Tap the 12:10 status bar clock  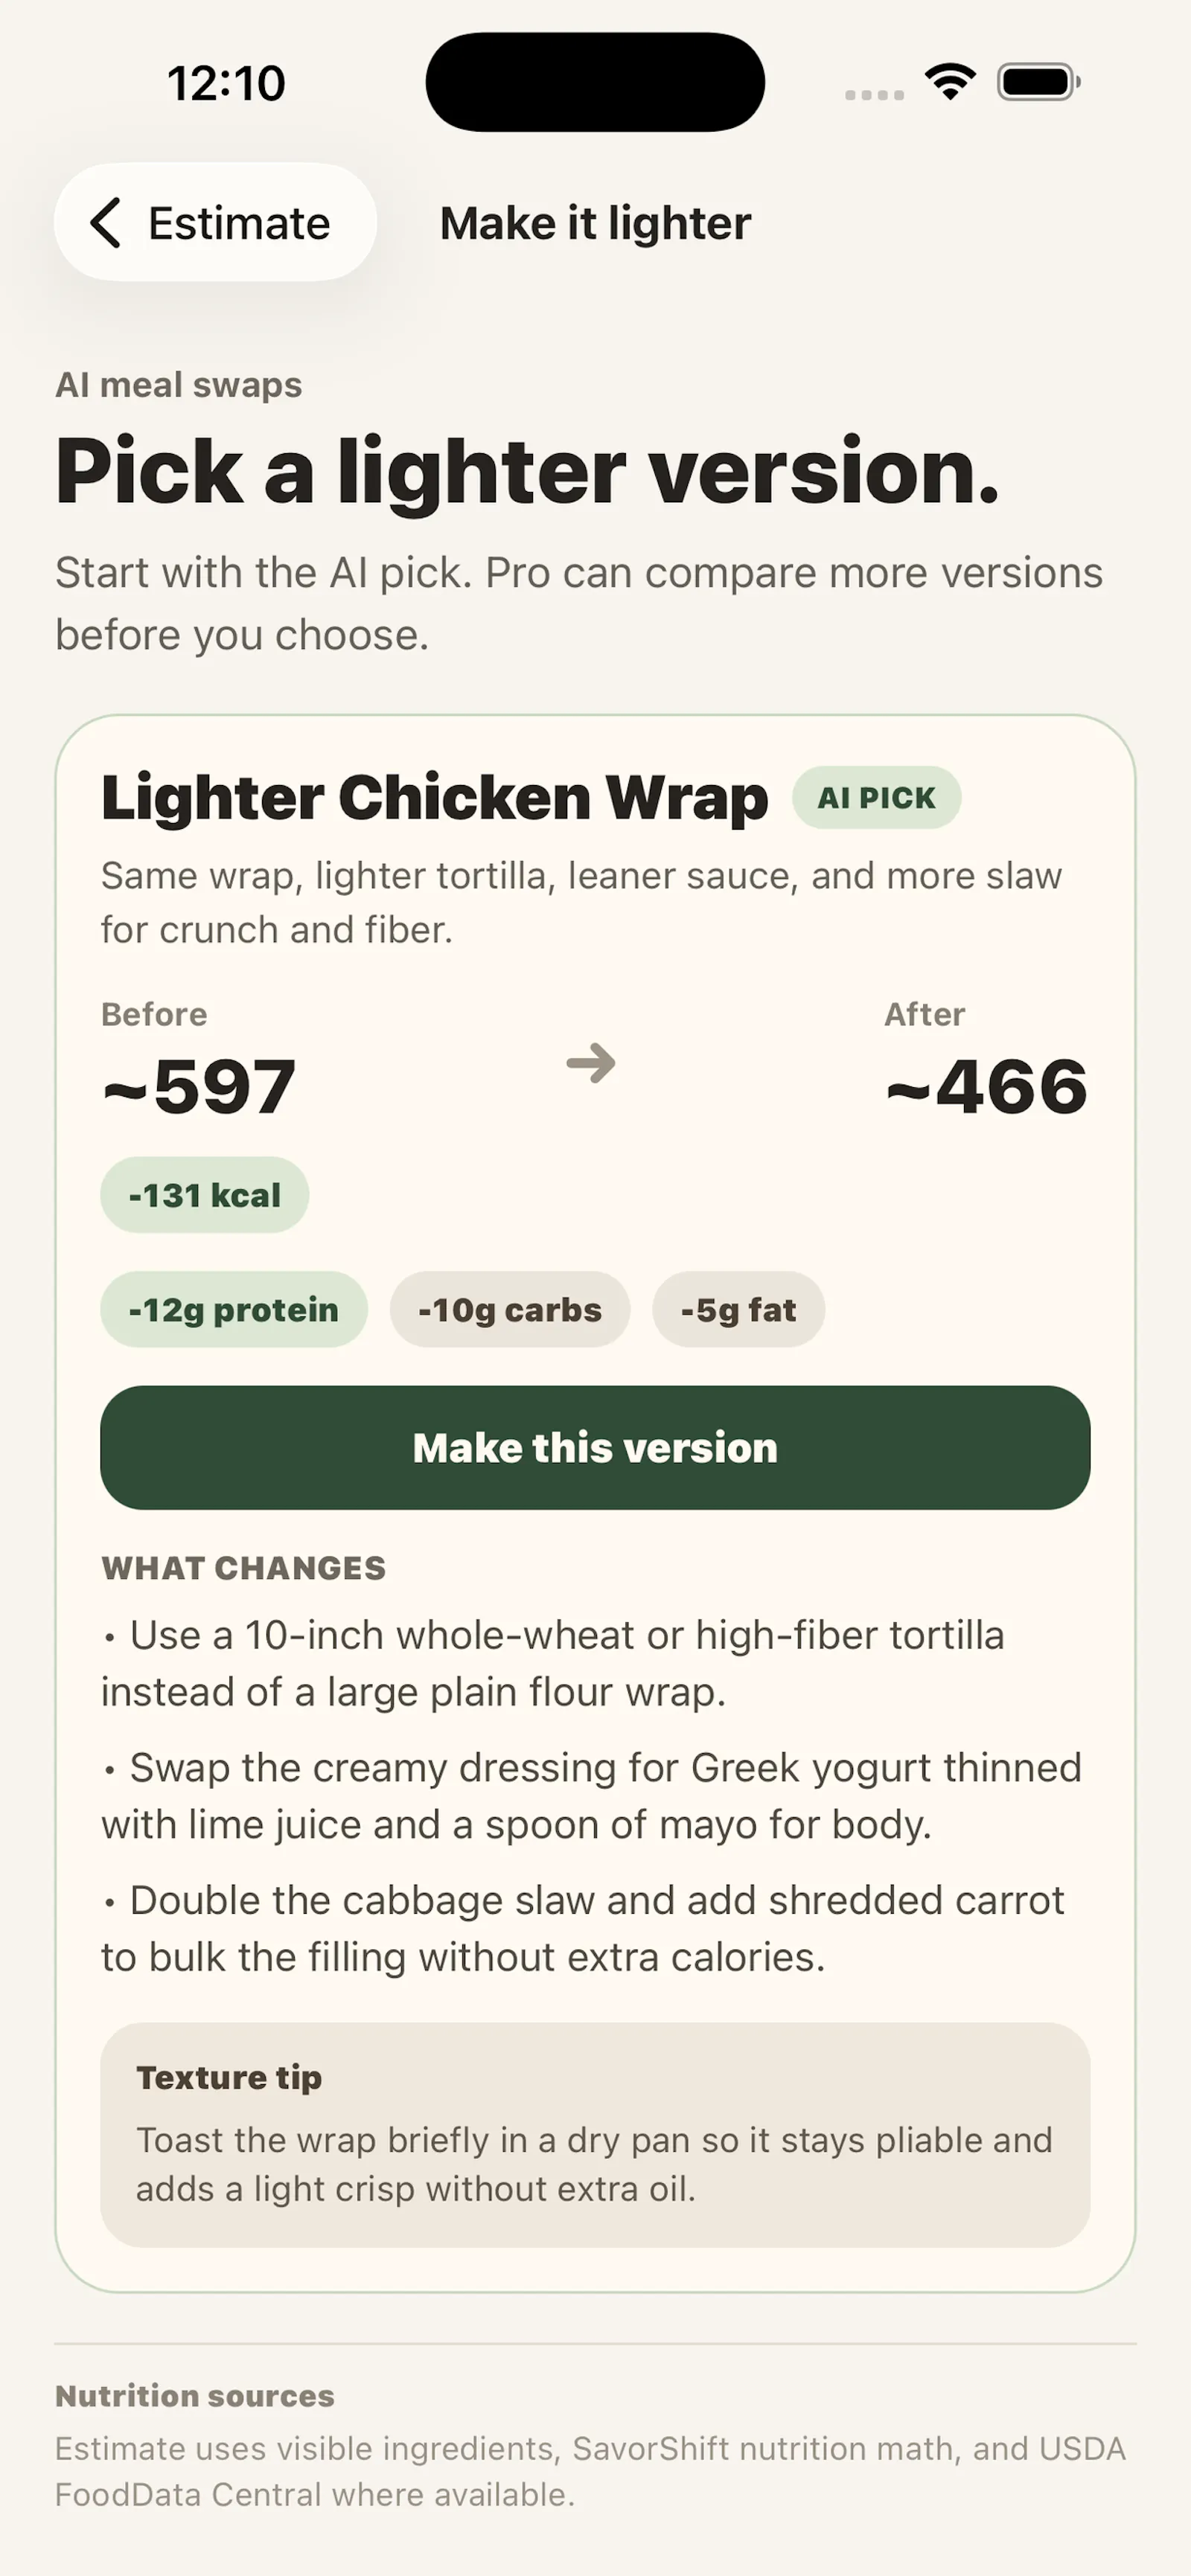tap(227, 83)
